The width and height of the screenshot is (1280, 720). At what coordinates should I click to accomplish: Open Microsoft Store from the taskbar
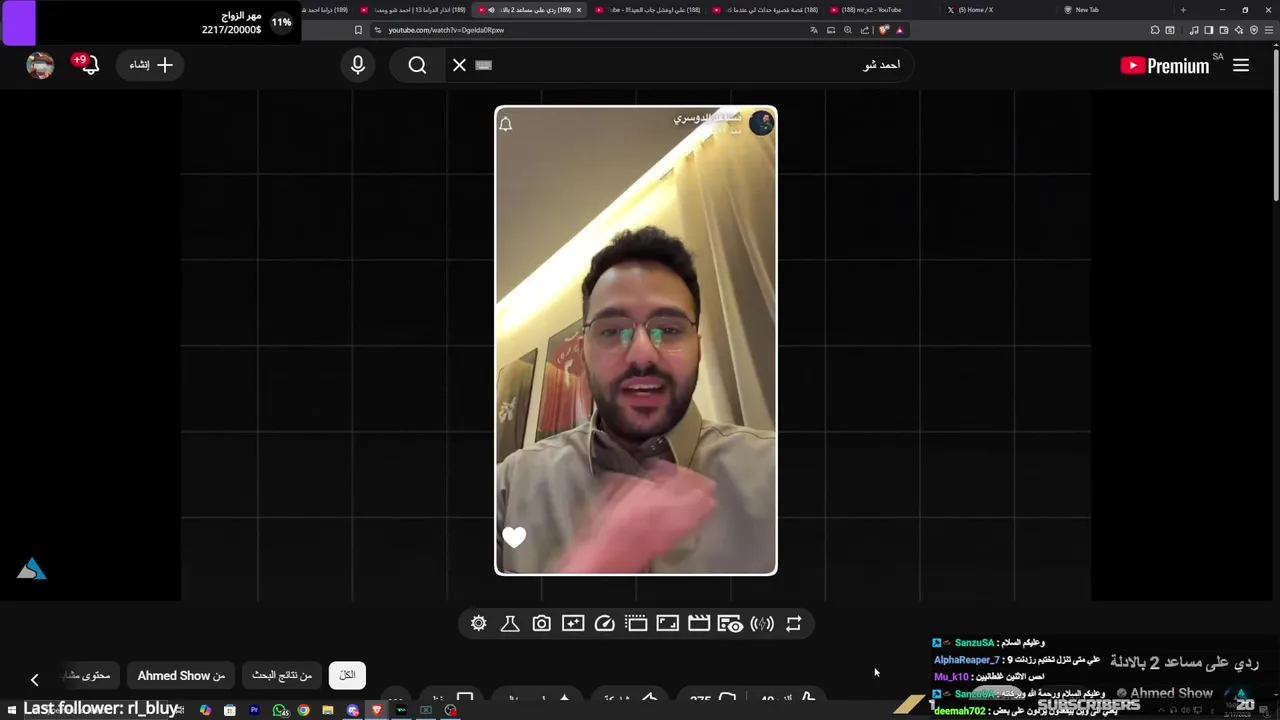pos(230,710)
